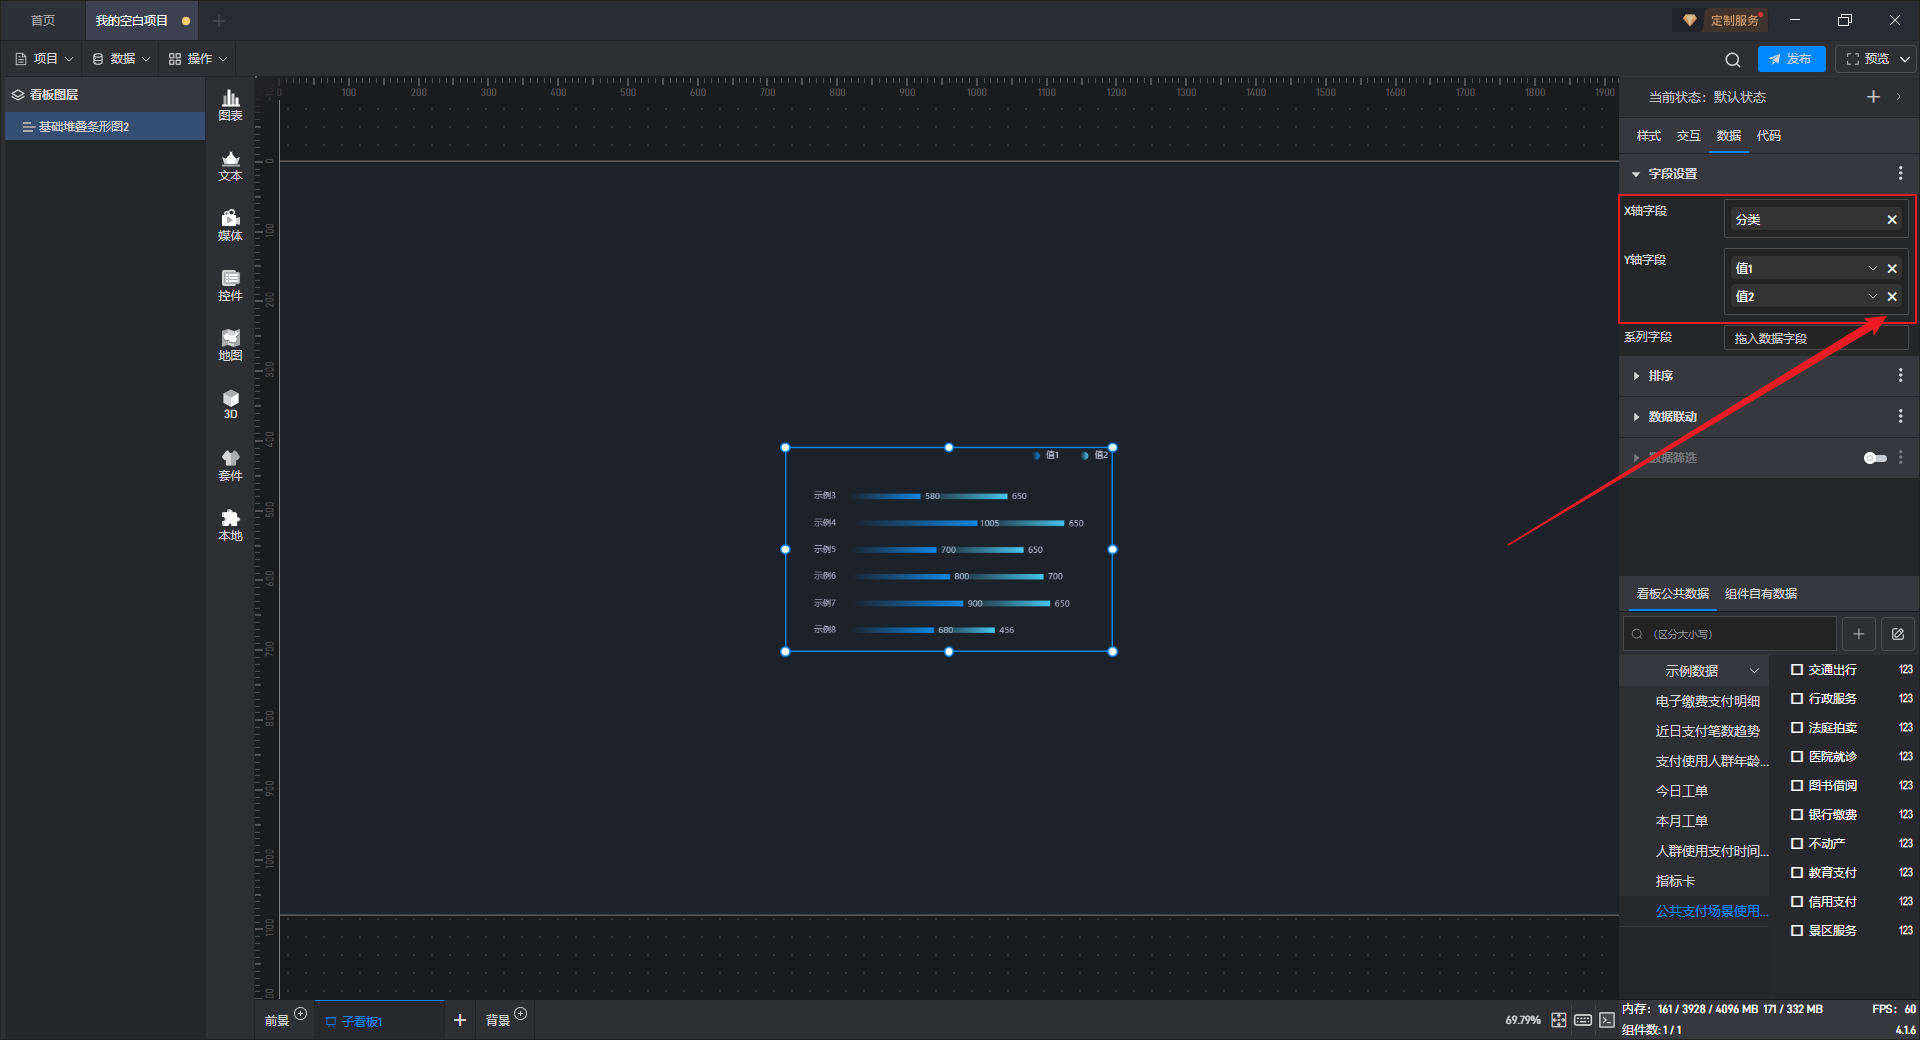Select the 近日支付笔数趋势 dataset
1920x1040 pixels.
pos(1707,731)
